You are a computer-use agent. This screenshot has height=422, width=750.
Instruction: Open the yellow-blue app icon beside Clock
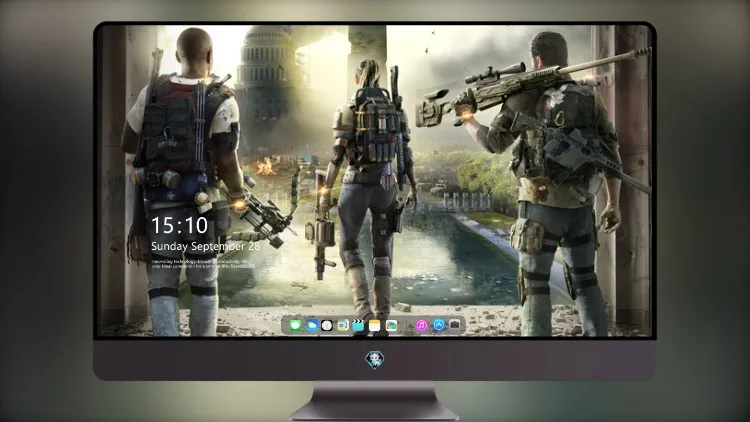342,326
